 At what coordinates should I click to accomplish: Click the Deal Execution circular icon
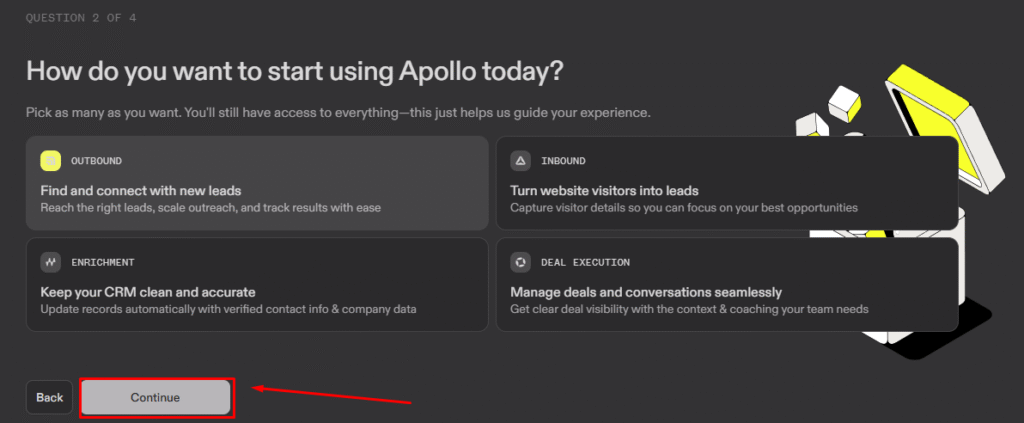pos(520,262)
